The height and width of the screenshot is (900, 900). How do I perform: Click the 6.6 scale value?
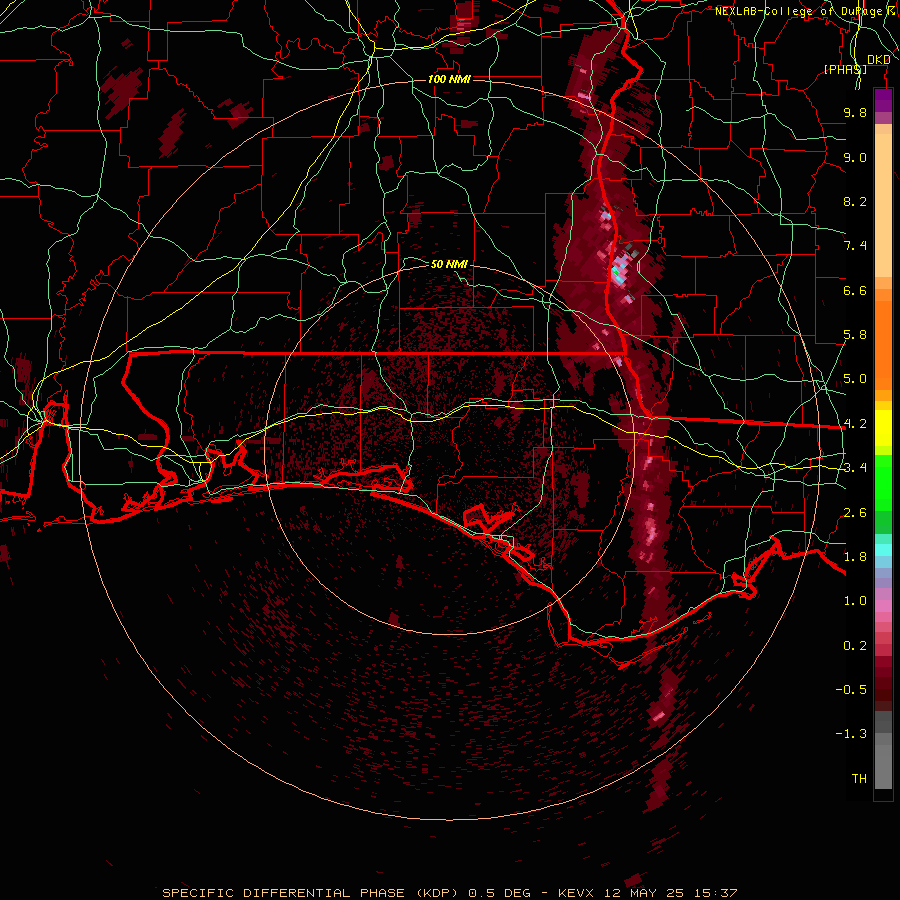pos(855,290)
